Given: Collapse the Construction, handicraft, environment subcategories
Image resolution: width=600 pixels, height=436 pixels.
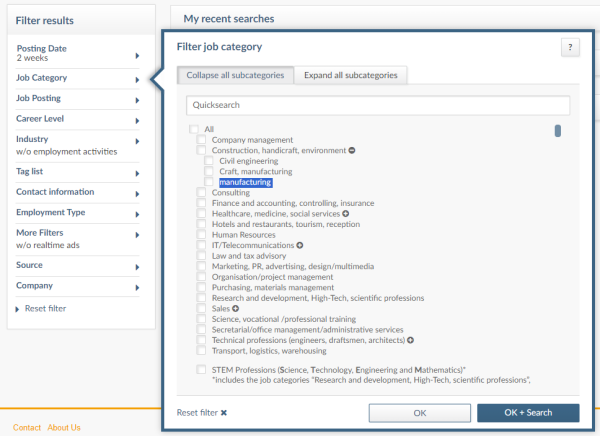Looking at the screenshot, I should [352, 150].
